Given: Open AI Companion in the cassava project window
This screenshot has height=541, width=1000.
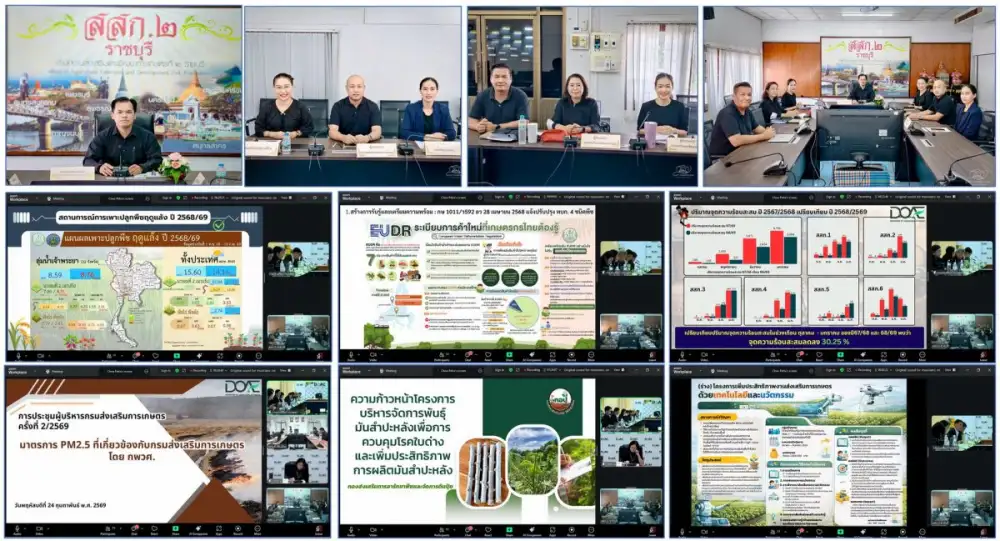Looking at the screenshot, I should tap(532, 531).
